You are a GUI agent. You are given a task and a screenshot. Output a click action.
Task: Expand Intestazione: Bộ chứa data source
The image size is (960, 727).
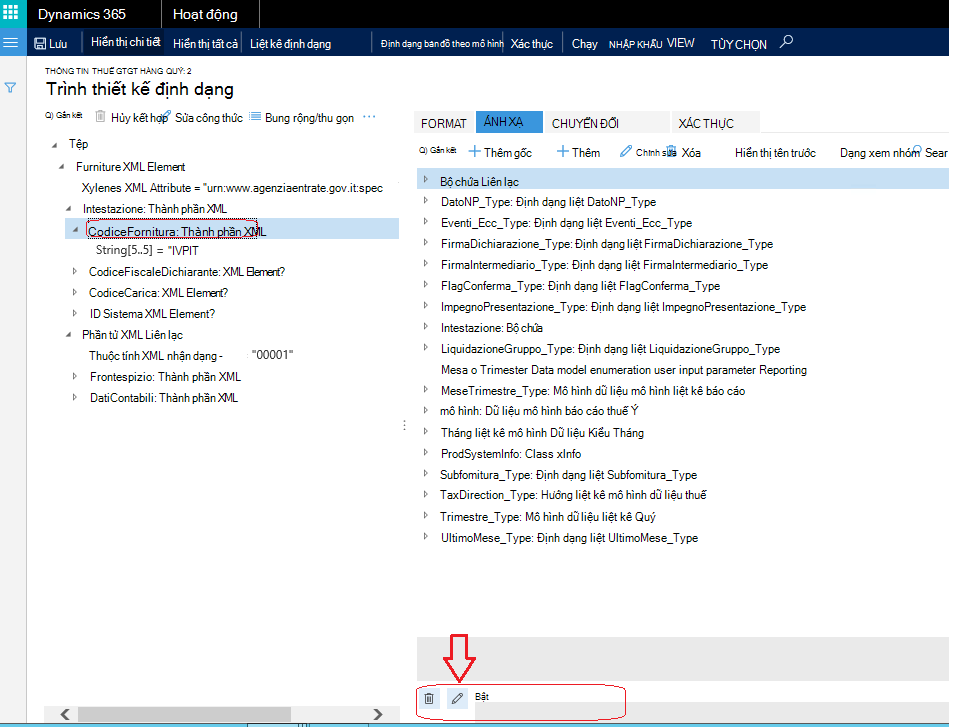426,326
